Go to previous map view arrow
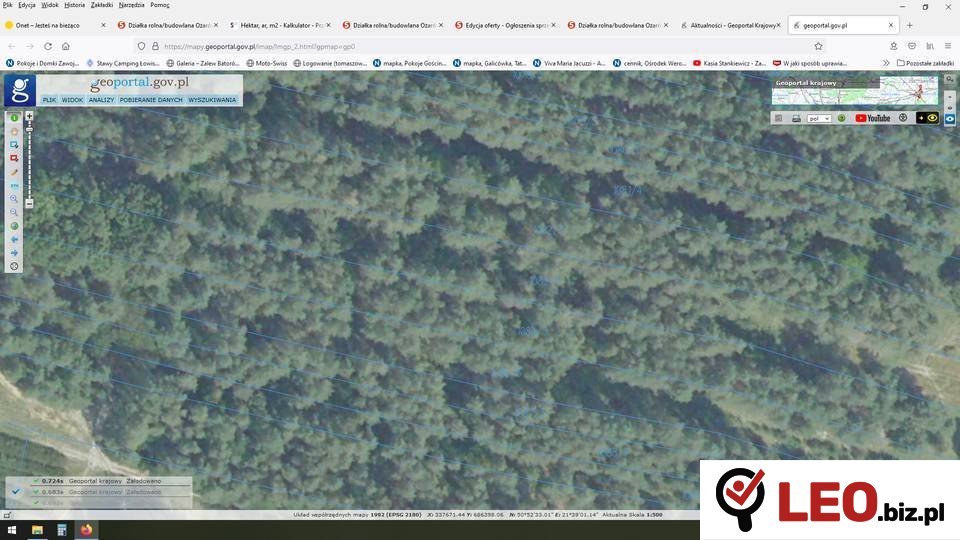Viewport: 960px width, 540px height. click(14, 240)
